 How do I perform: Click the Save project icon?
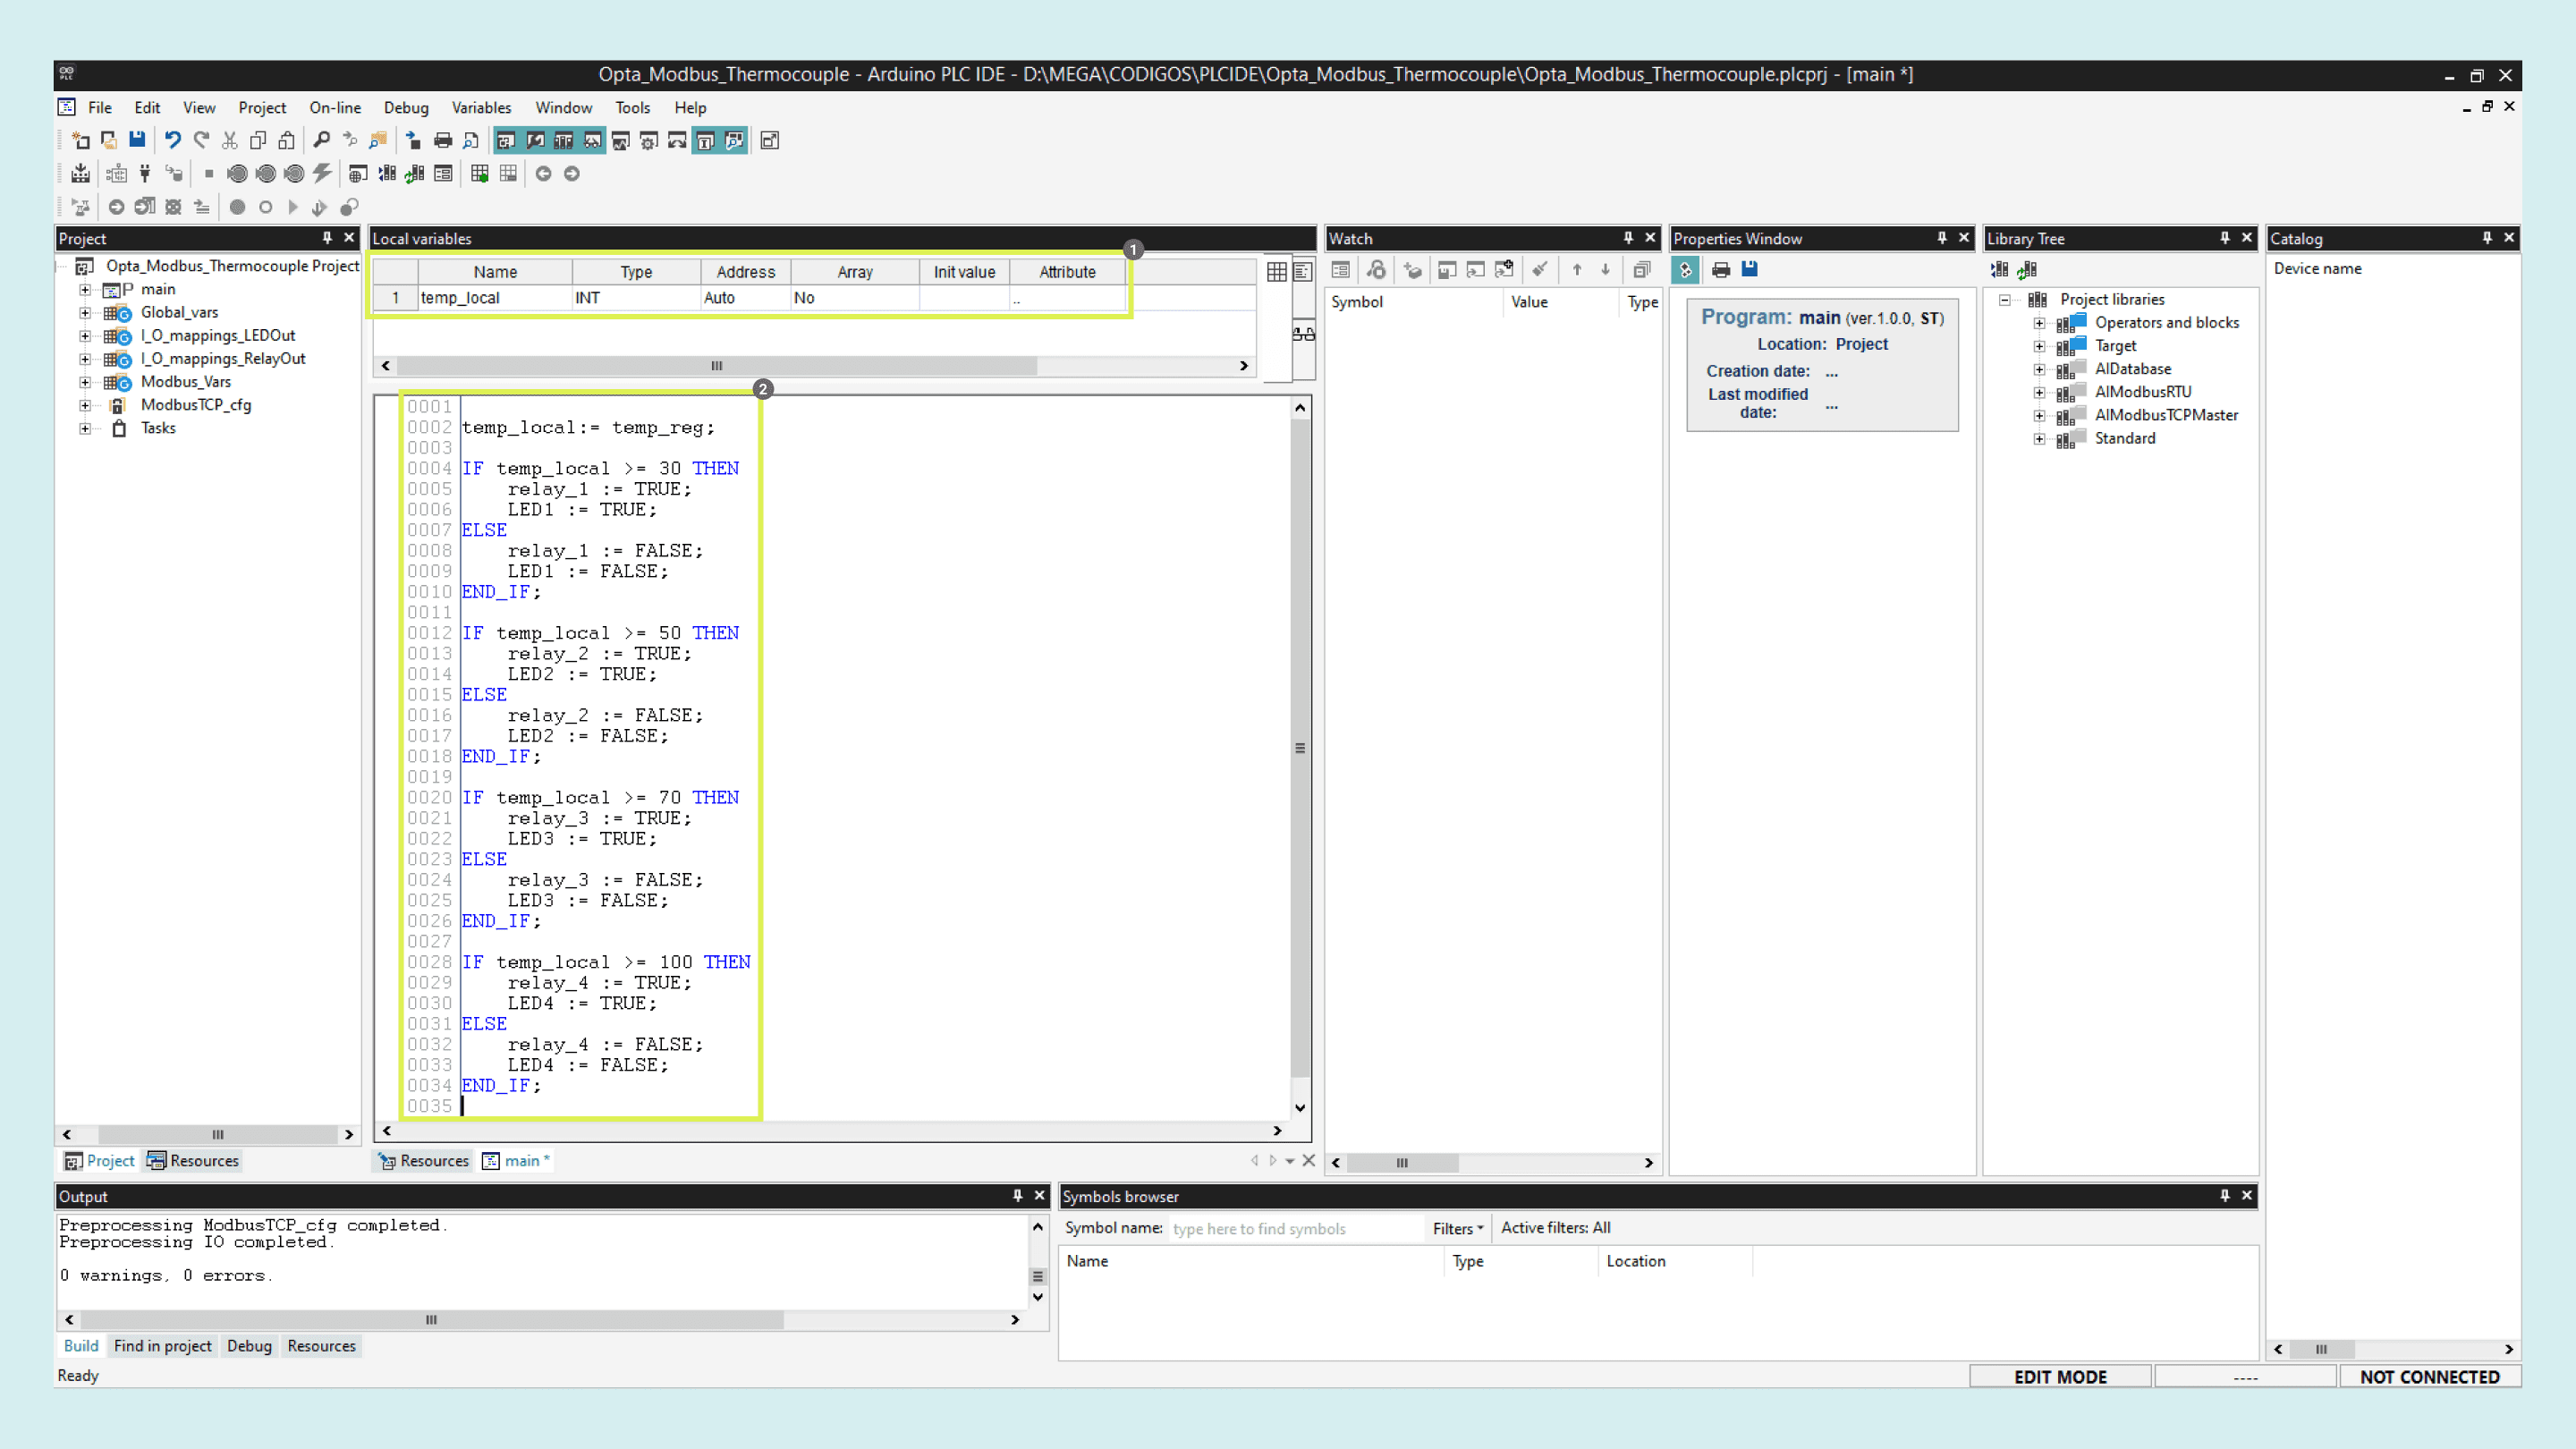tap(137, 140)
